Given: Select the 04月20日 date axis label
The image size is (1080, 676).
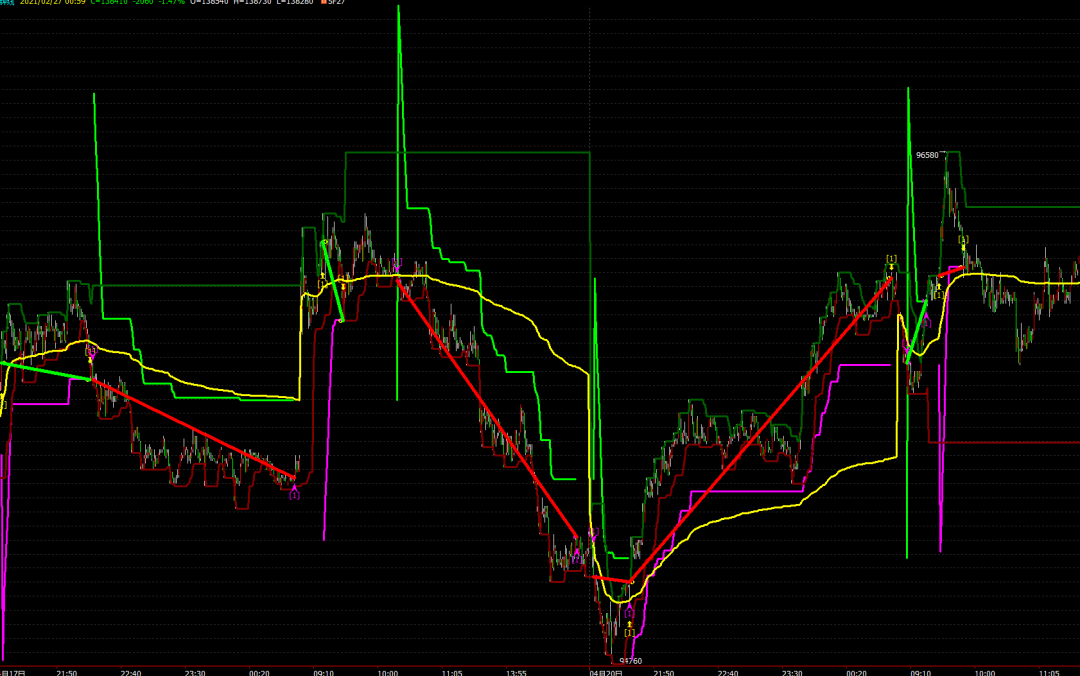Looking at the screenshot, I should [606, 673].
